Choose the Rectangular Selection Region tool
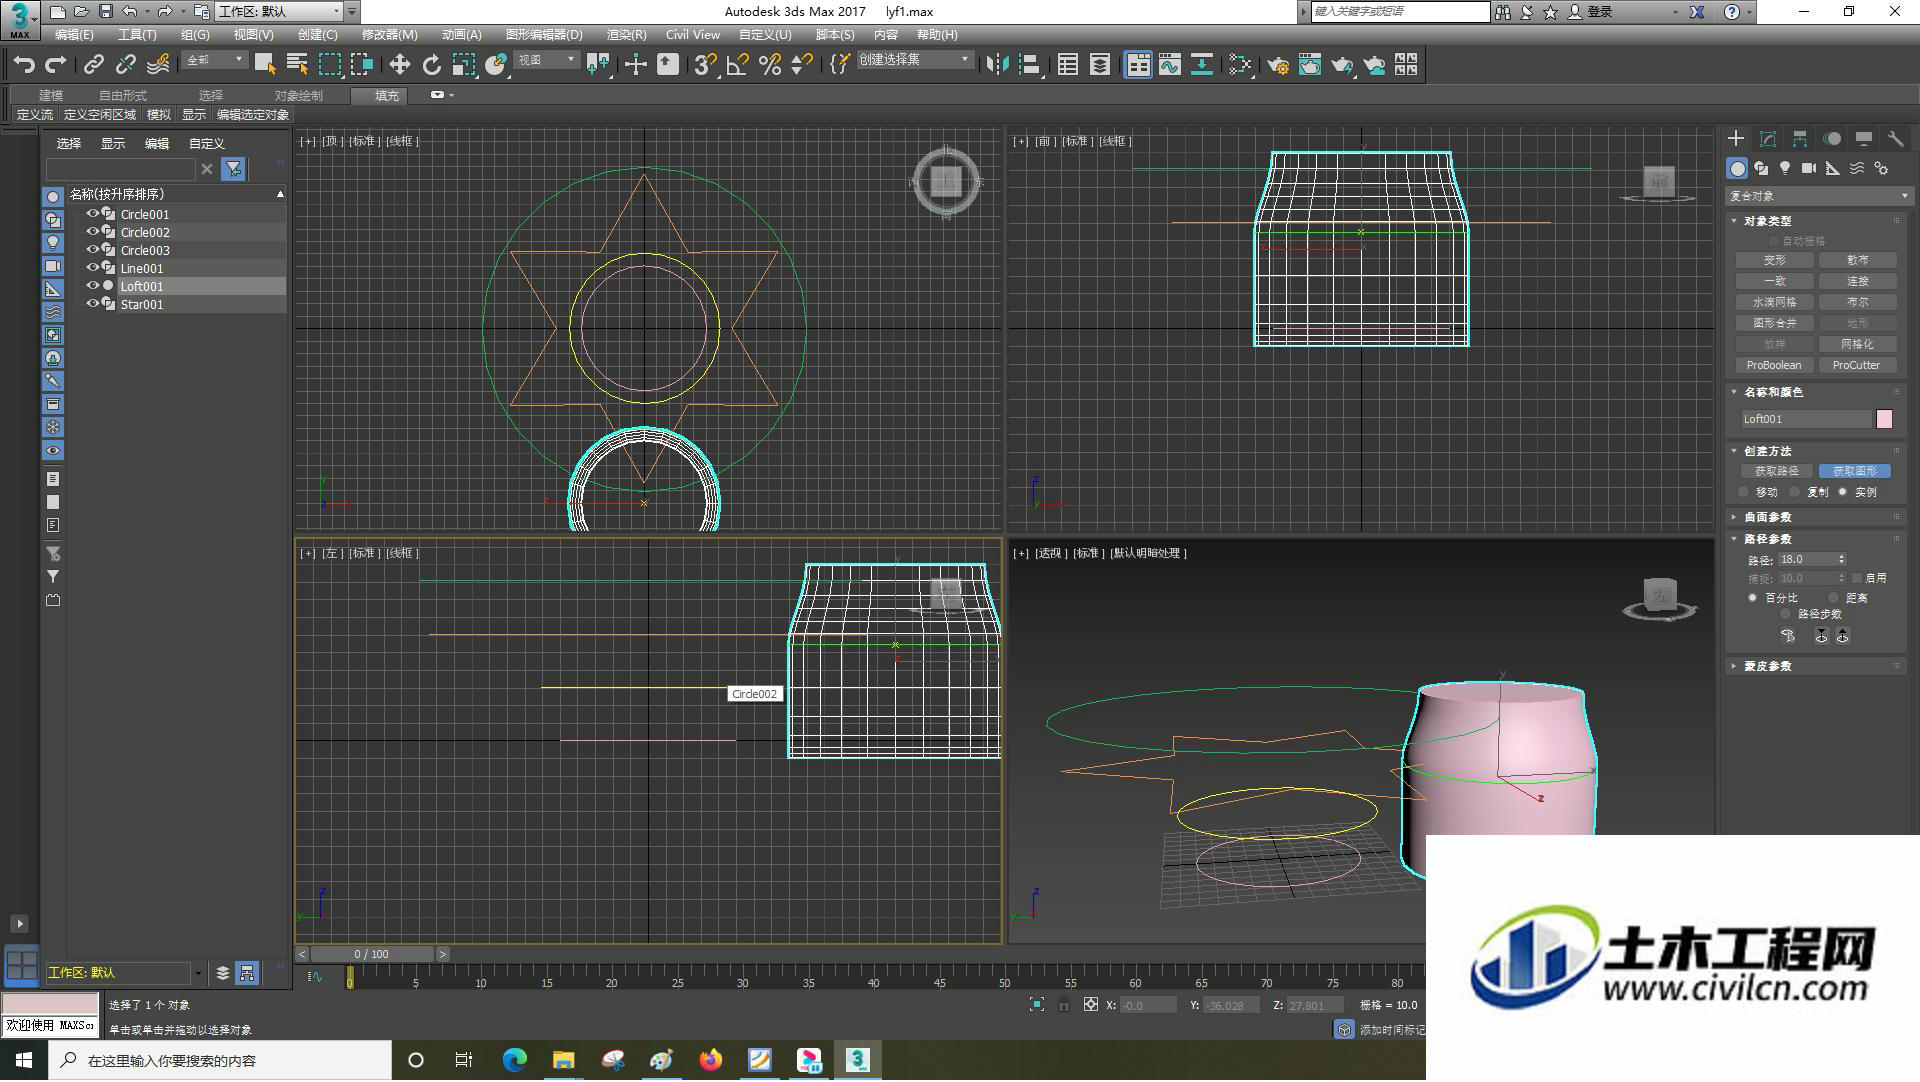The image size is (1920, 1082). (x=330, y=65)
